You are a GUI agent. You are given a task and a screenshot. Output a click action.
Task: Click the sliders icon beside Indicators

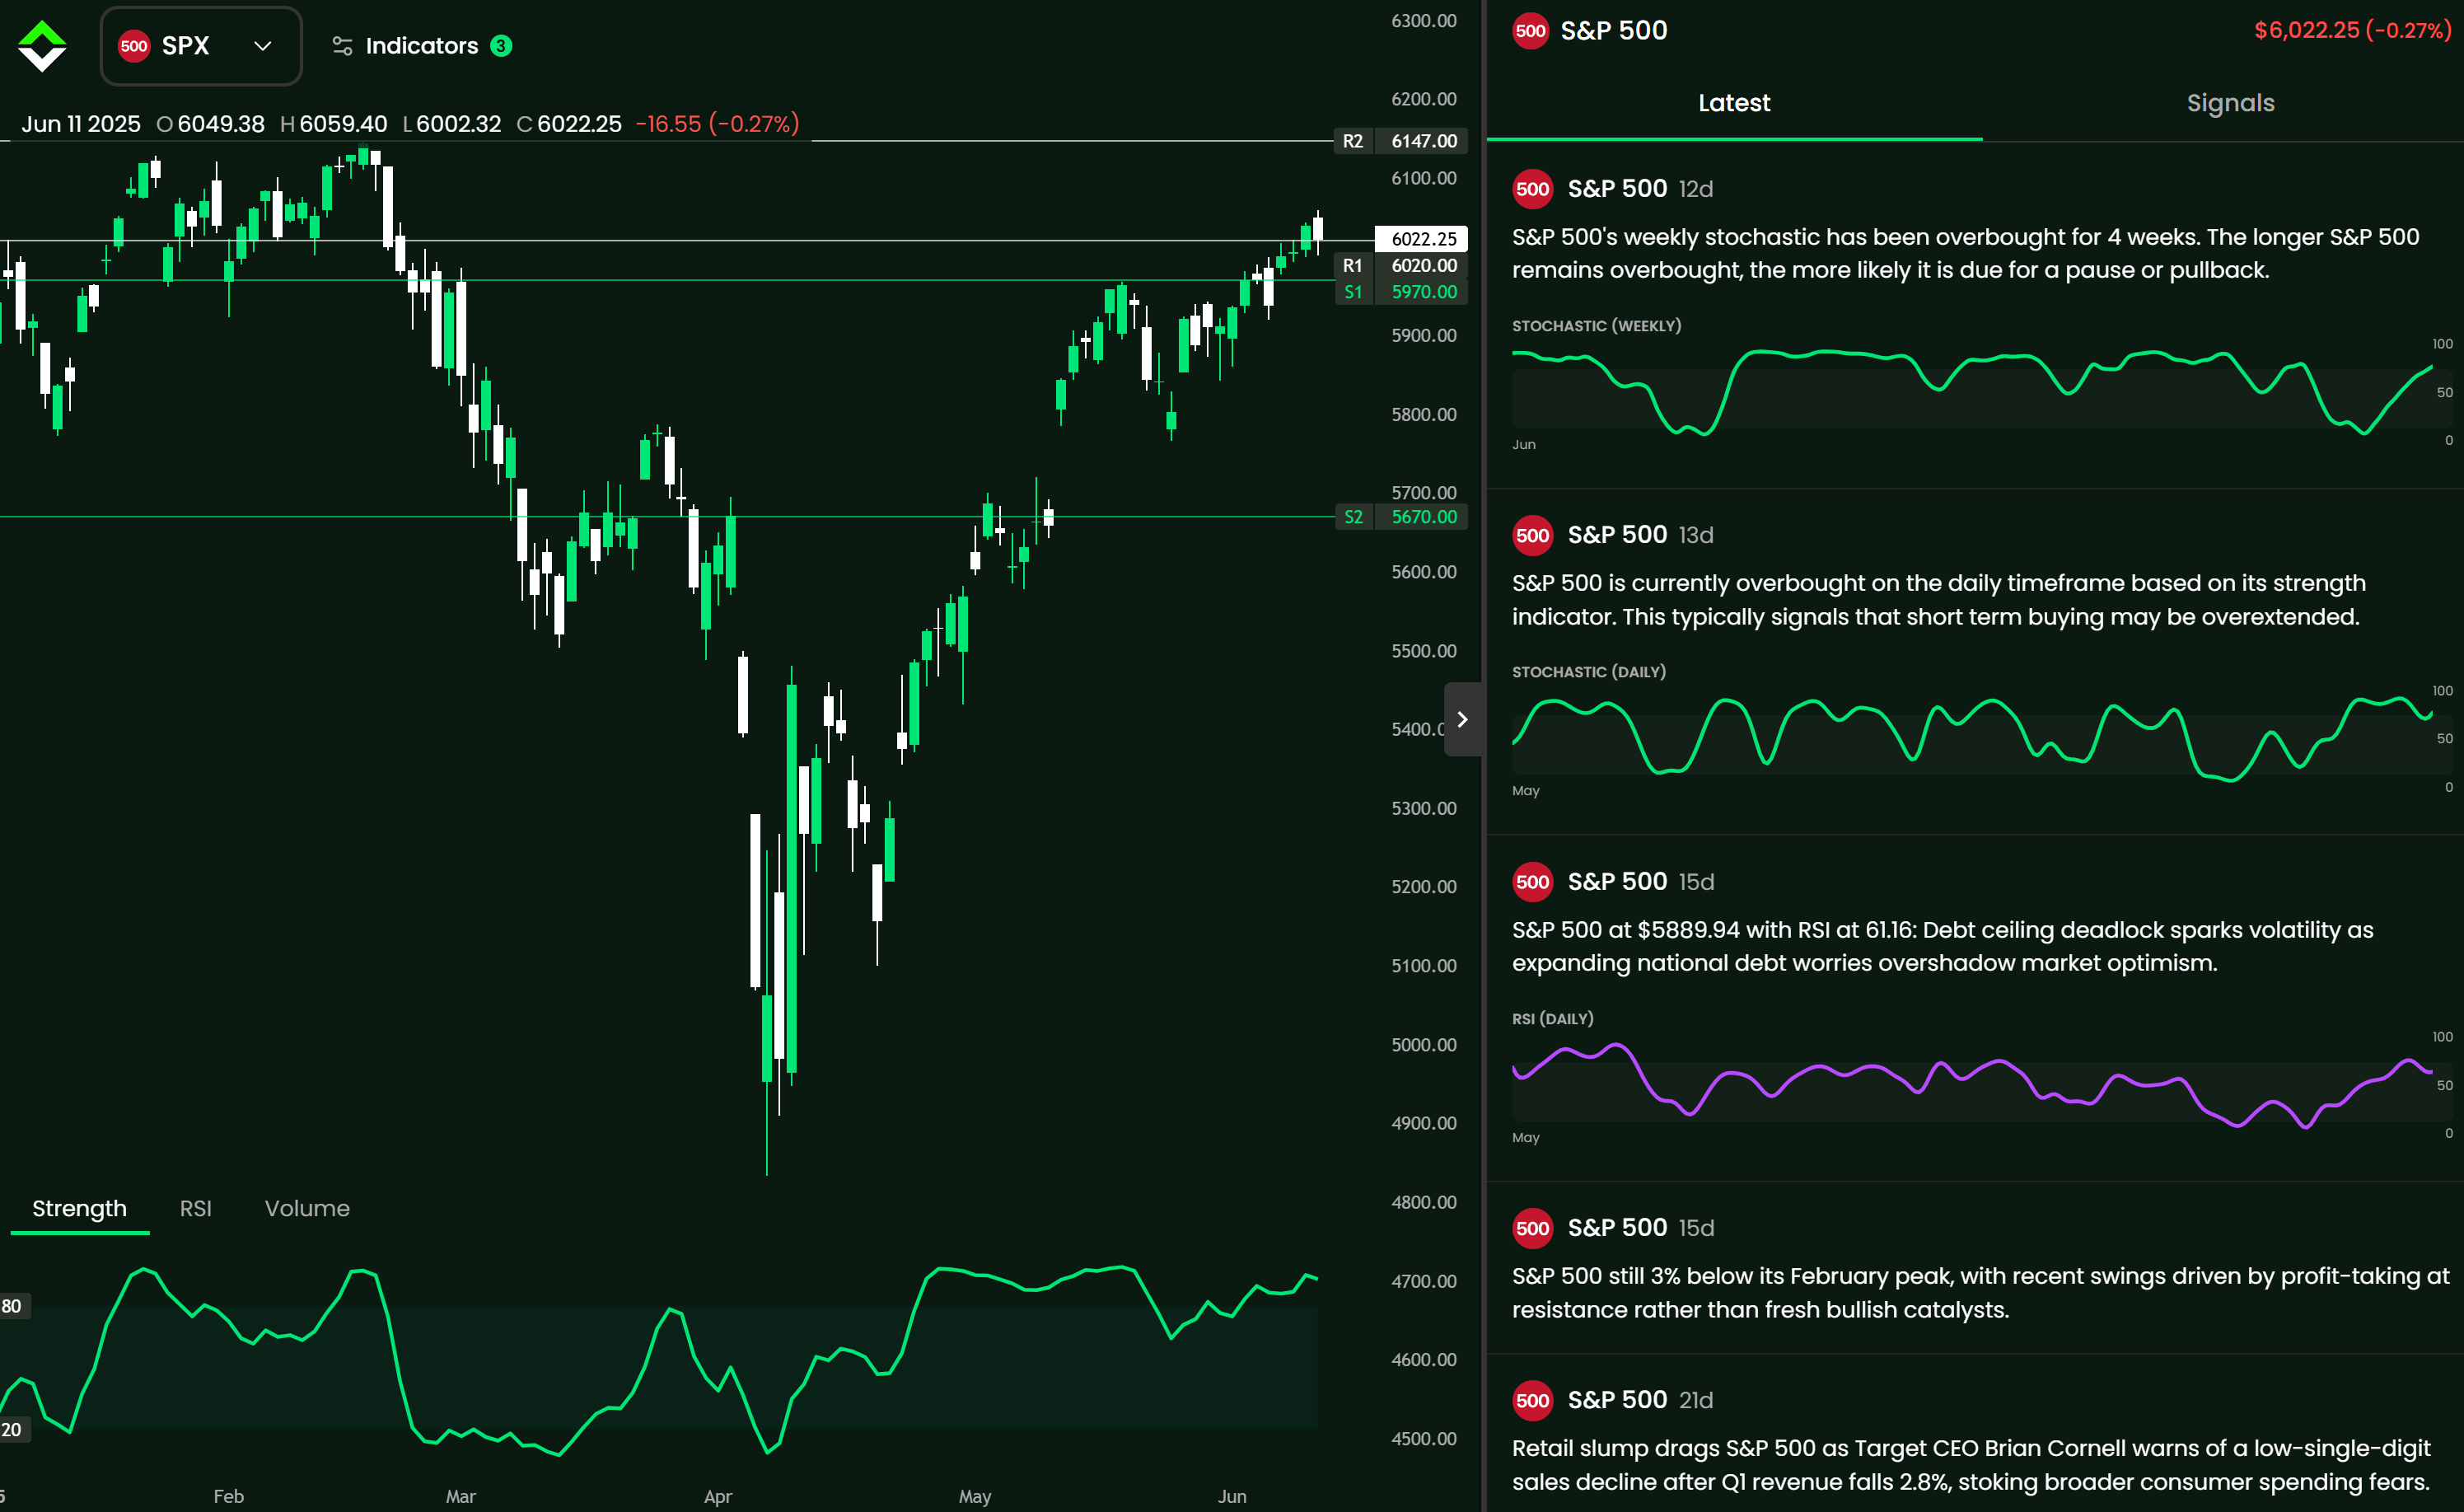coord(342,46)
